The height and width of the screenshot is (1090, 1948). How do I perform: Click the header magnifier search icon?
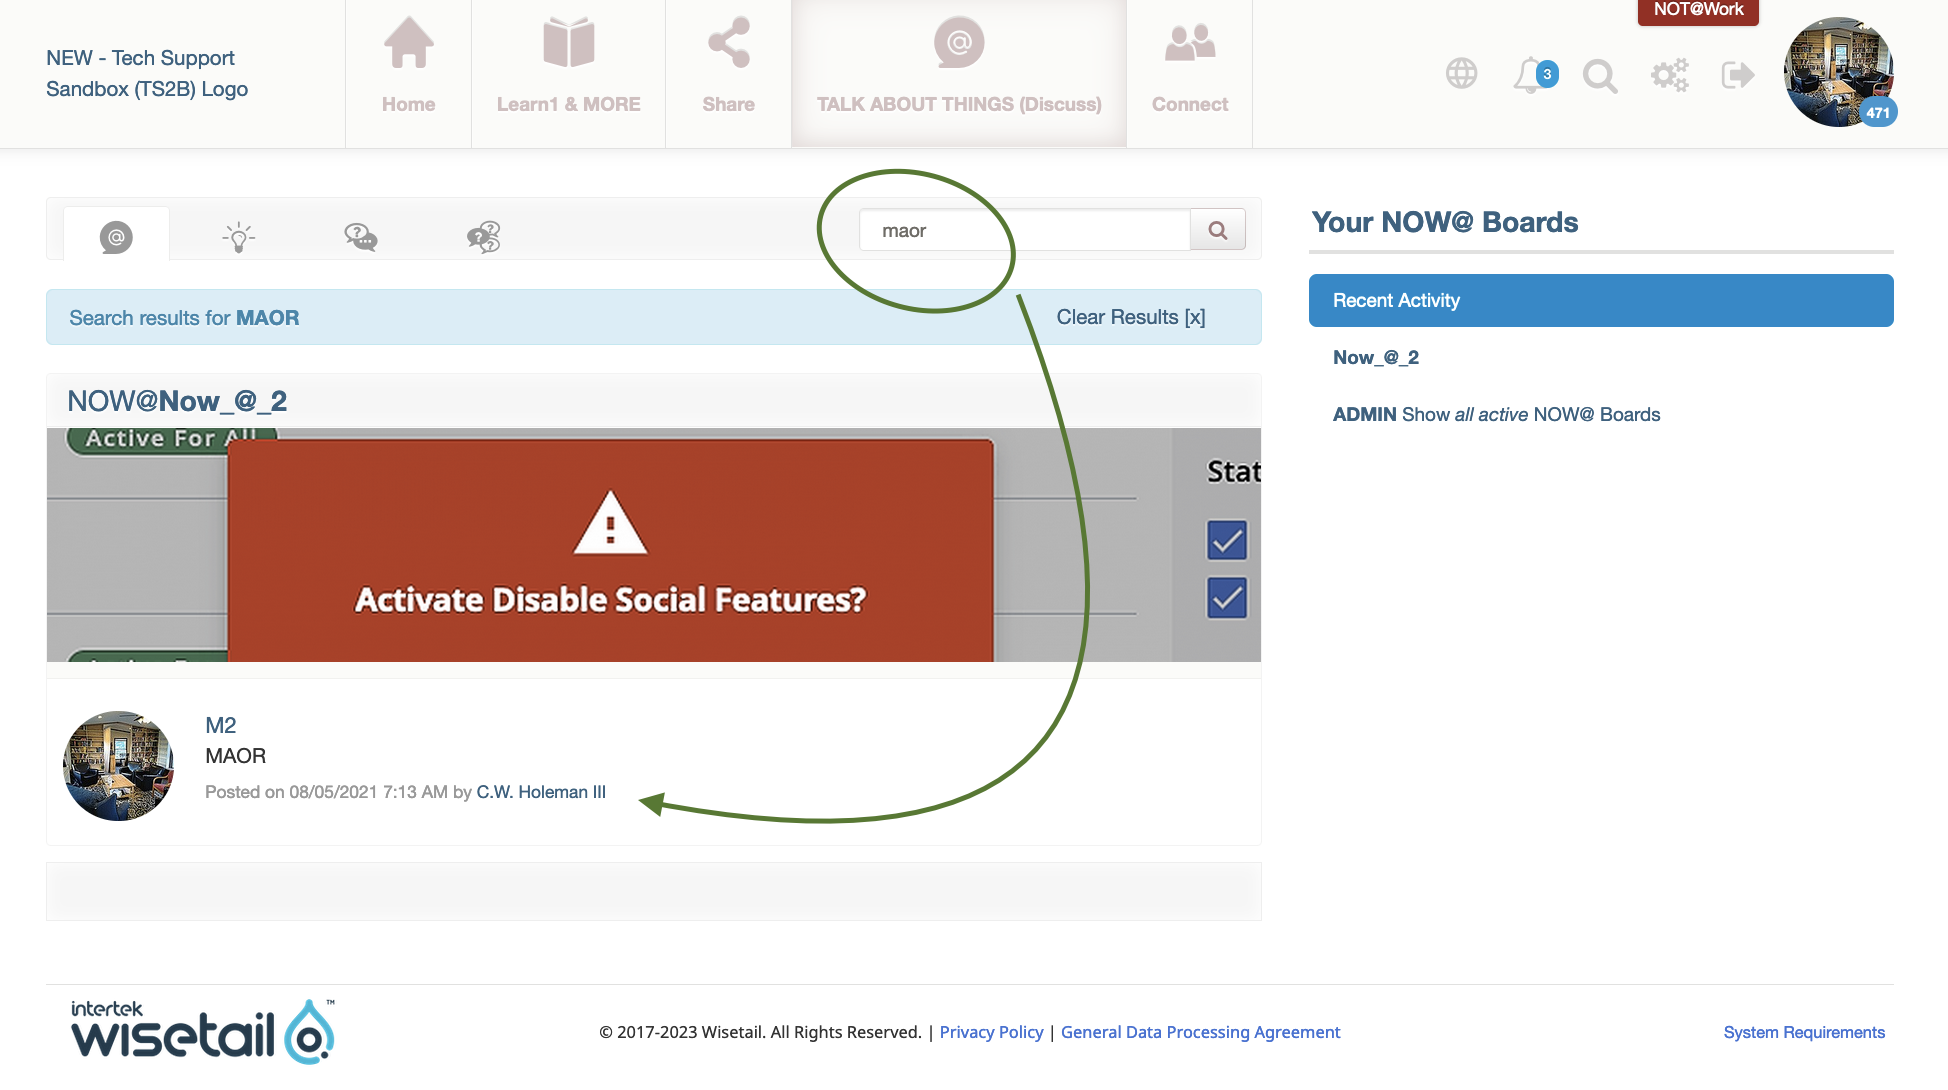point(1599,75)
